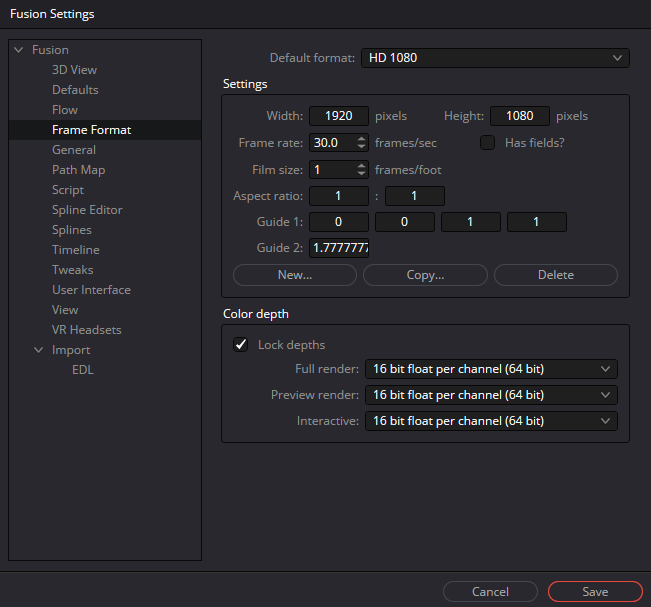Click the Frame rate stepper arrows
The height and width of the screenshot is (607, 651).
pyautogui.click(x=362, y=143)
